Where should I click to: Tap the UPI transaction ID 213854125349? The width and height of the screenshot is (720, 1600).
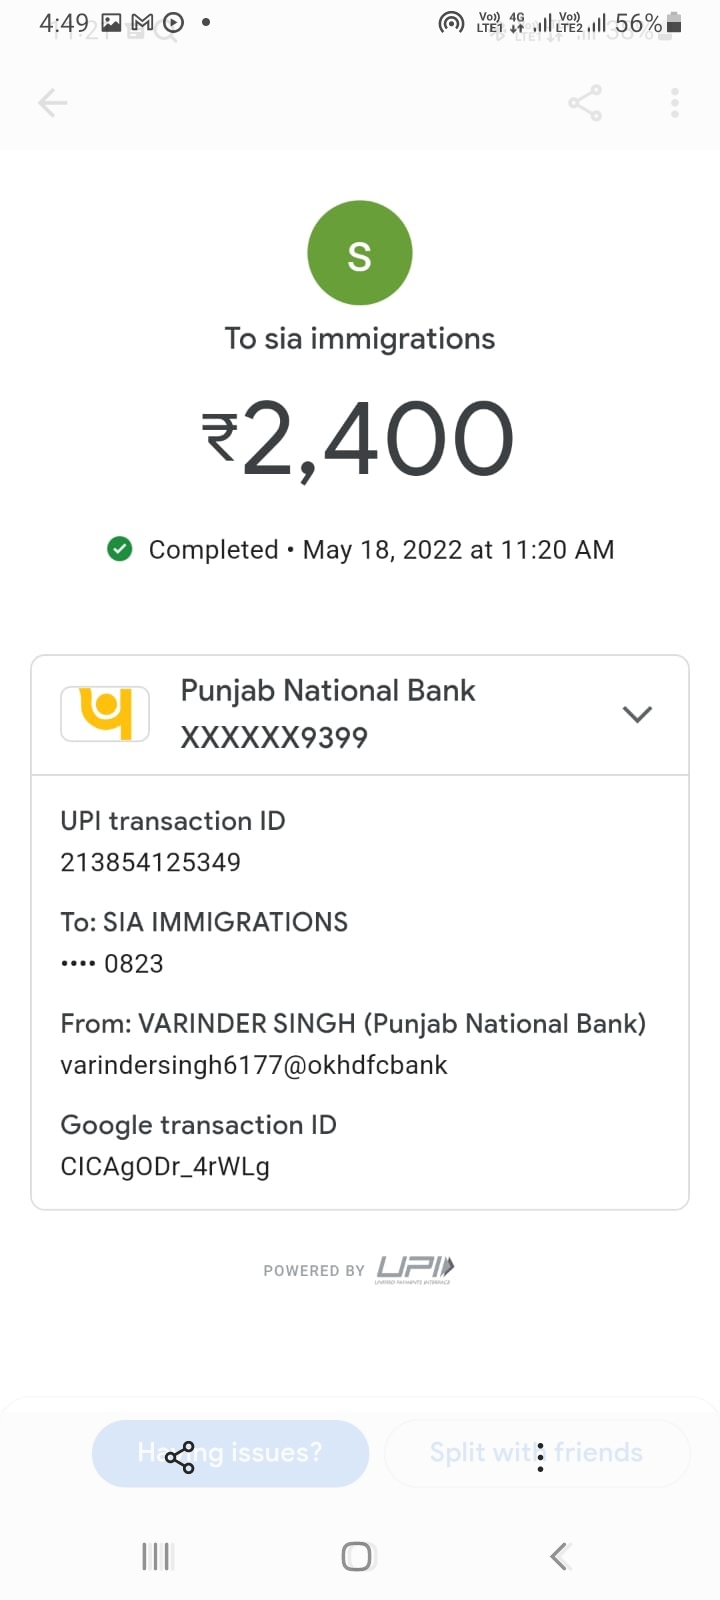pos(150,862)
